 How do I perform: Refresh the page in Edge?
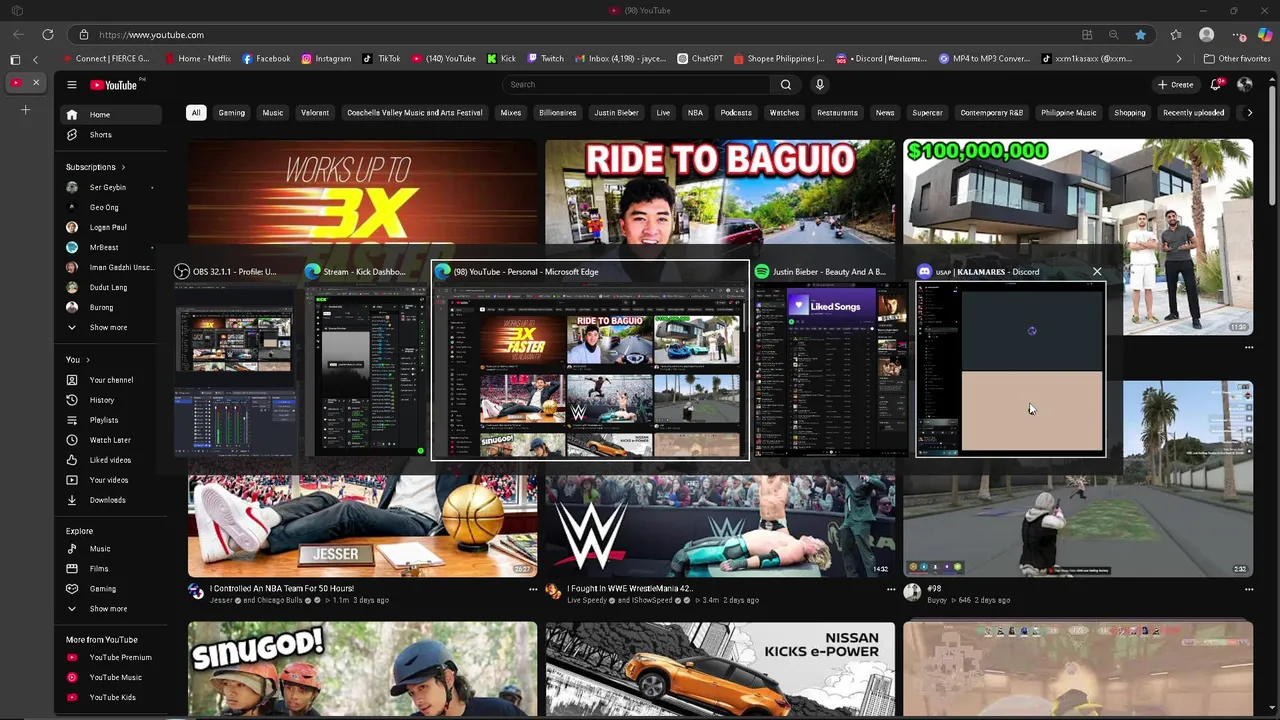point(47,35)
